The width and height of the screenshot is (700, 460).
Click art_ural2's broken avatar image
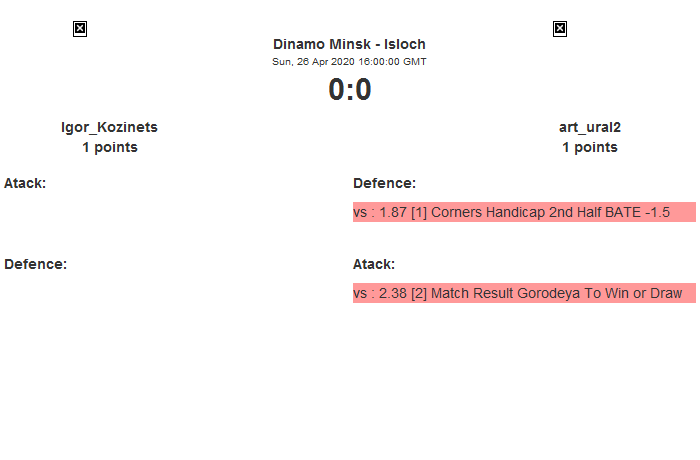[560, 29]
